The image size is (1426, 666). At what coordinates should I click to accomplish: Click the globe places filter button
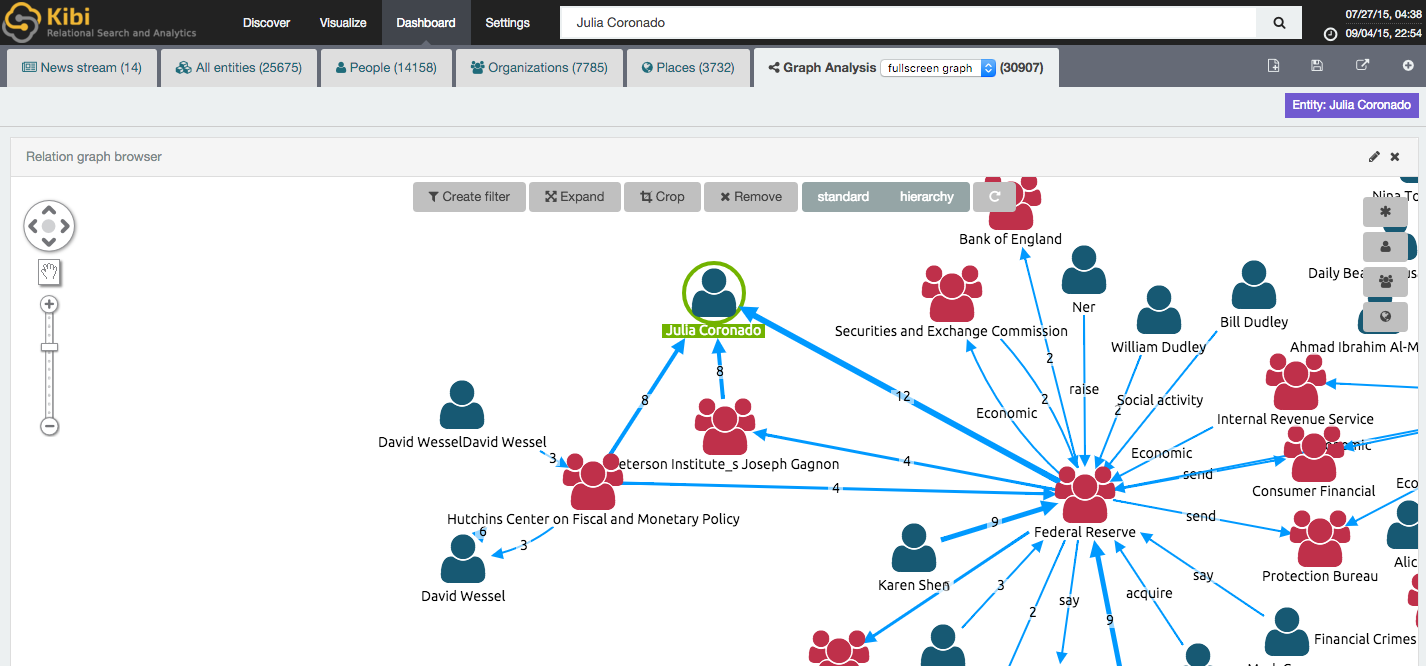coord(1385,317)
